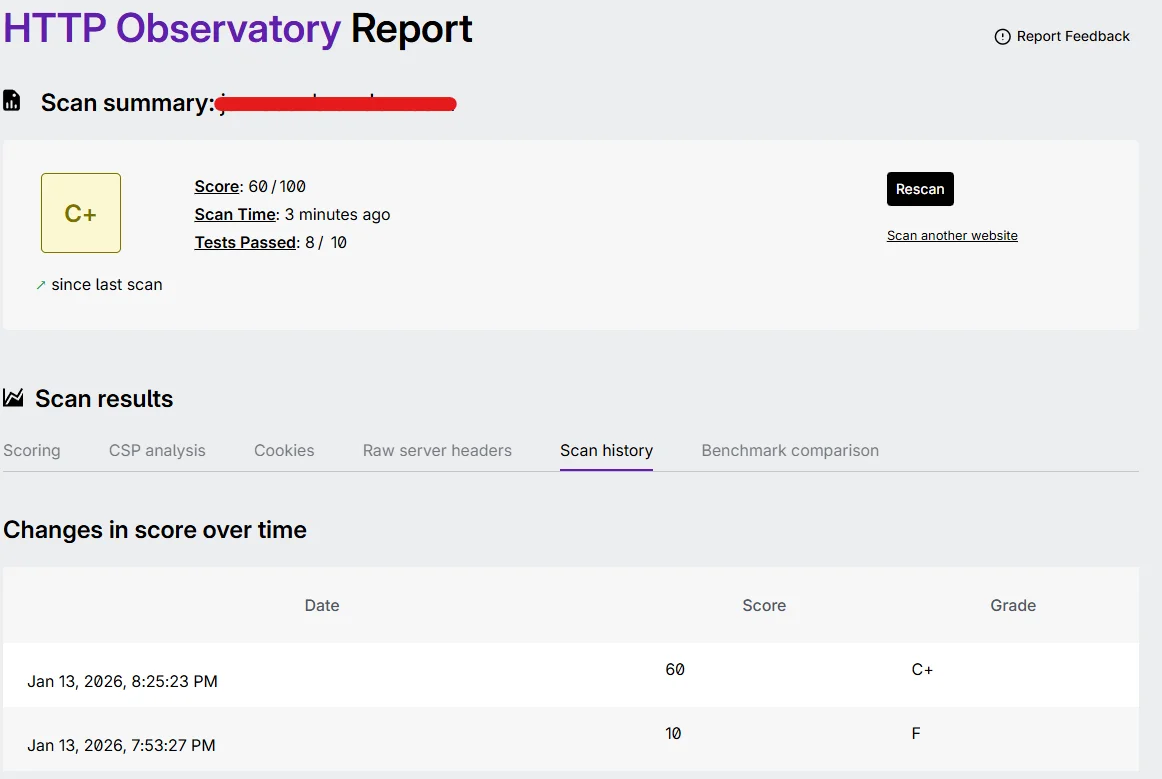The height and width of the screenshot is (779, 1162).
Task: Click the Report Feedback info icon
Action: pyautogui.click(x=1002, y=36)
